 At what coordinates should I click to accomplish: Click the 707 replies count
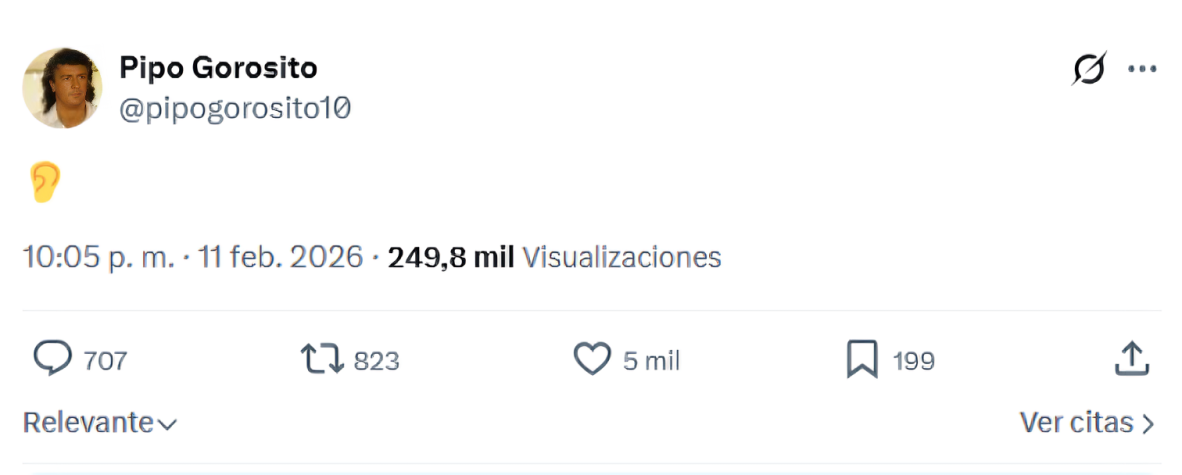105,360
